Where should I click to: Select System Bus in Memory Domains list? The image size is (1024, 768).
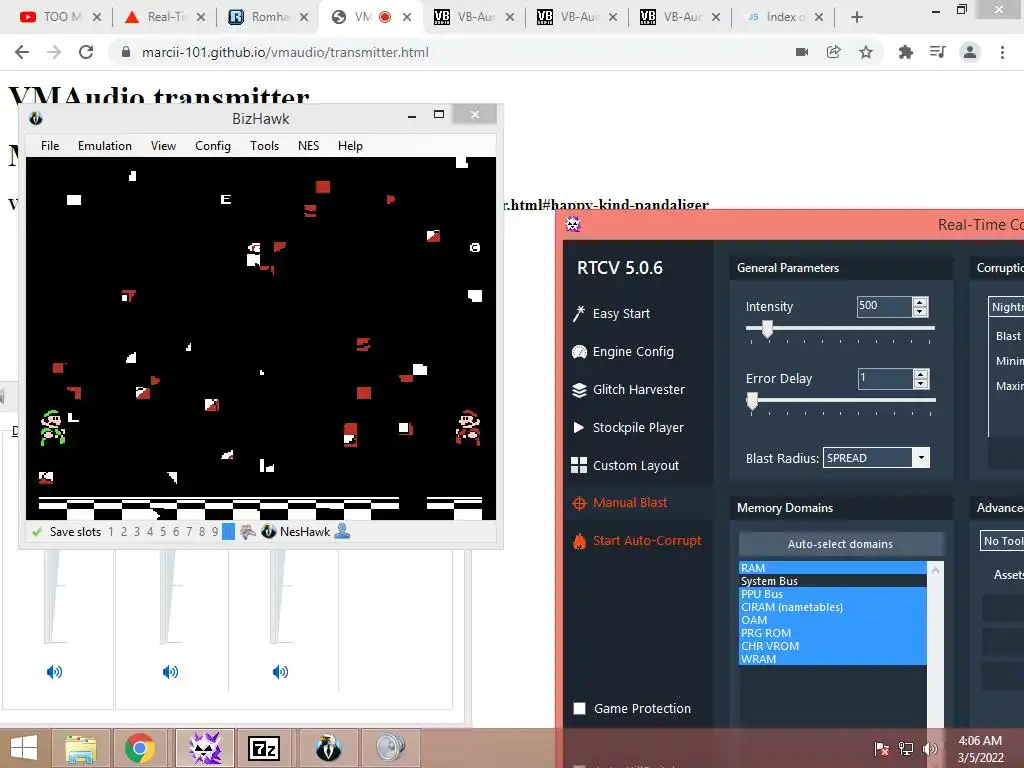833,581
